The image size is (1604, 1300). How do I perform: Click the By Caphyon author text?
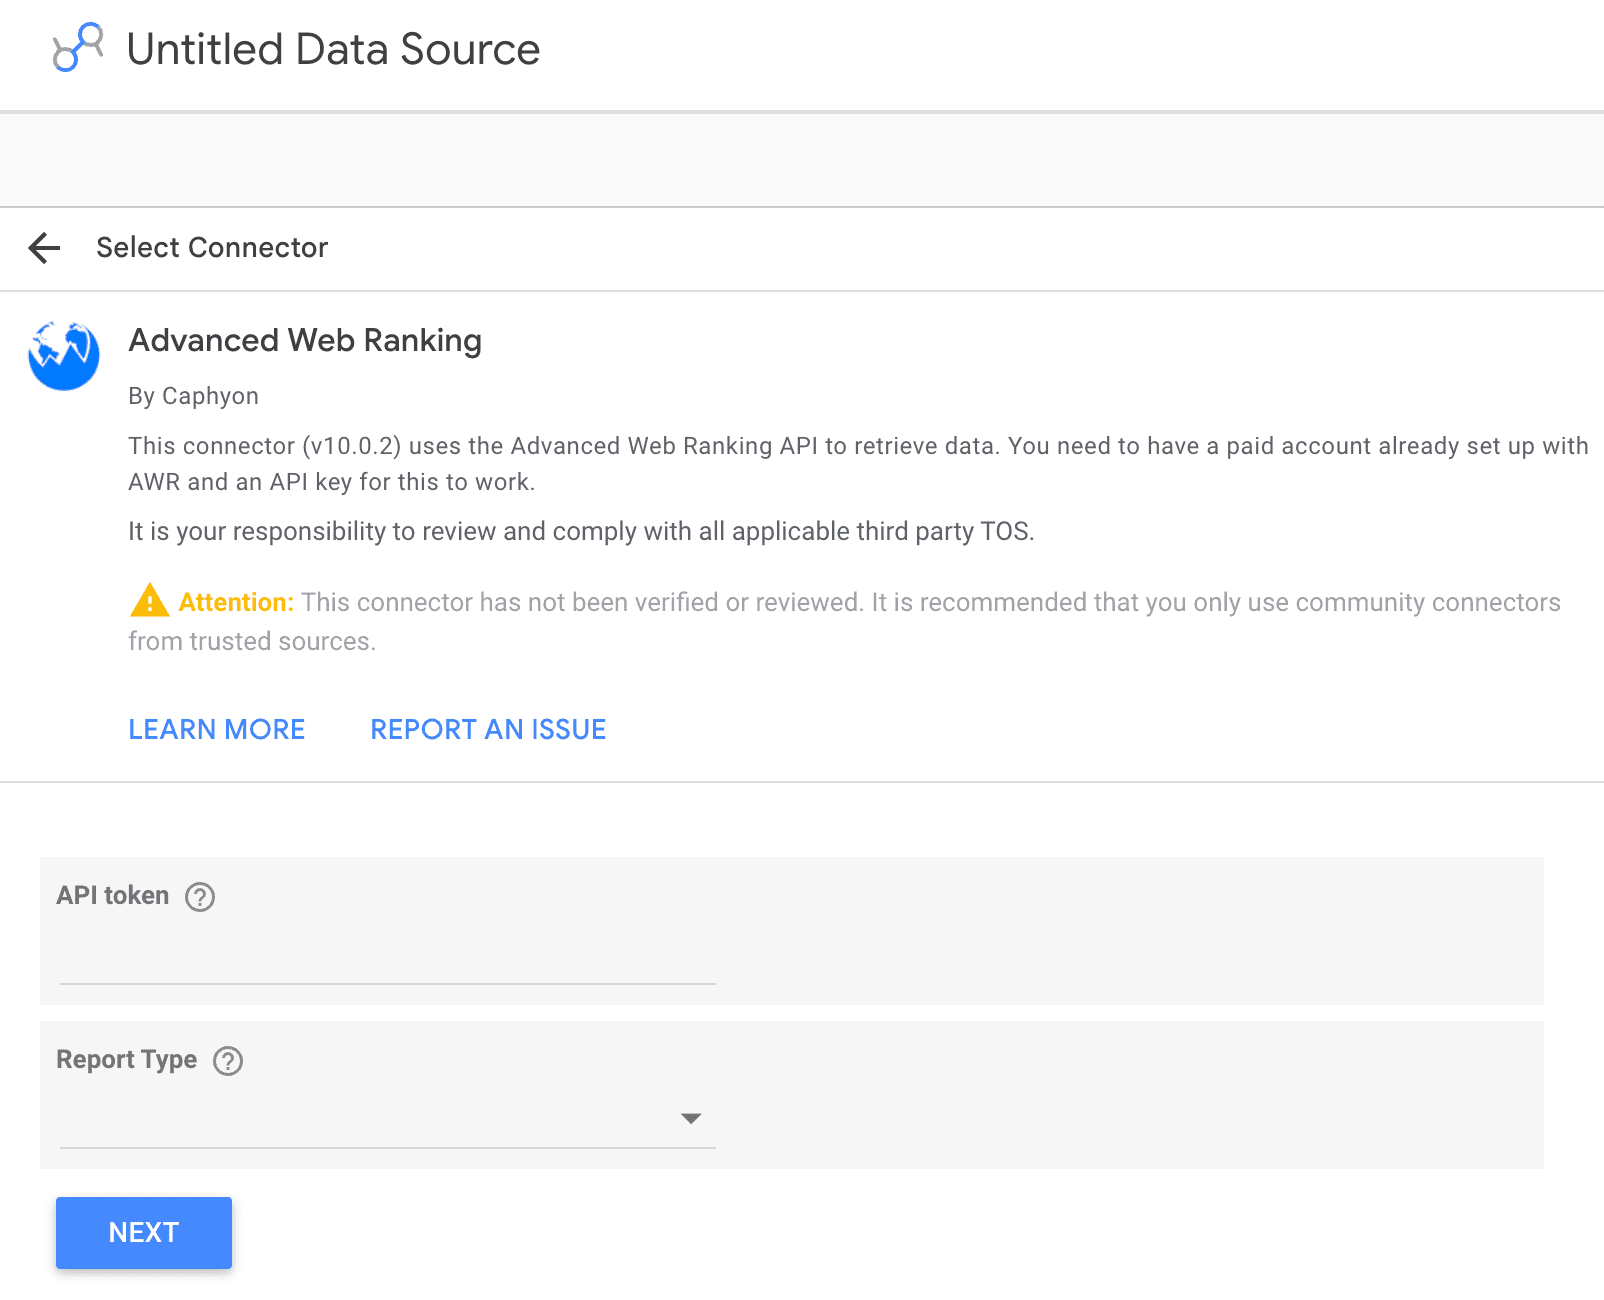coord(194,396)
